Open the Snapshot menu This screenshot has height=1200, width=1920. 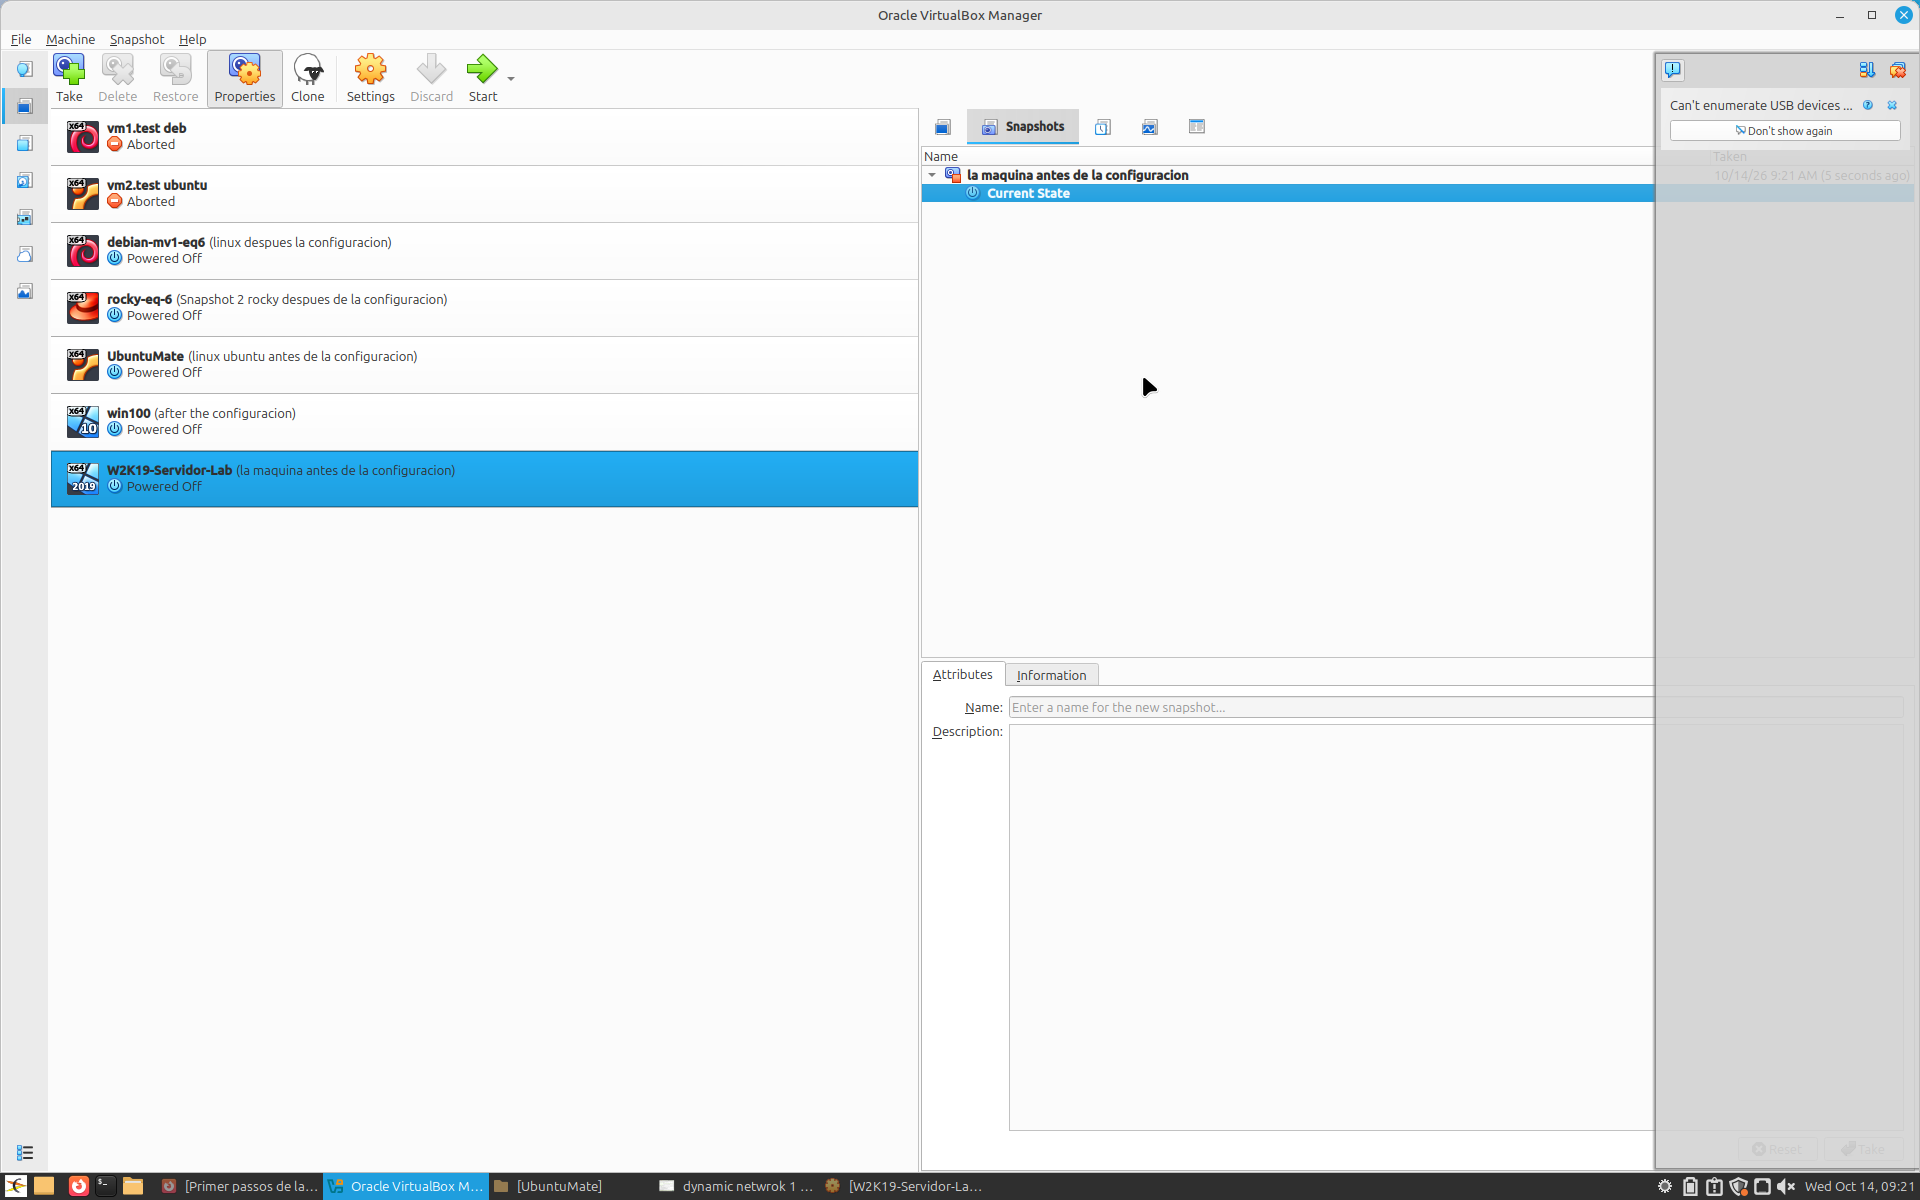click(137, 39)
